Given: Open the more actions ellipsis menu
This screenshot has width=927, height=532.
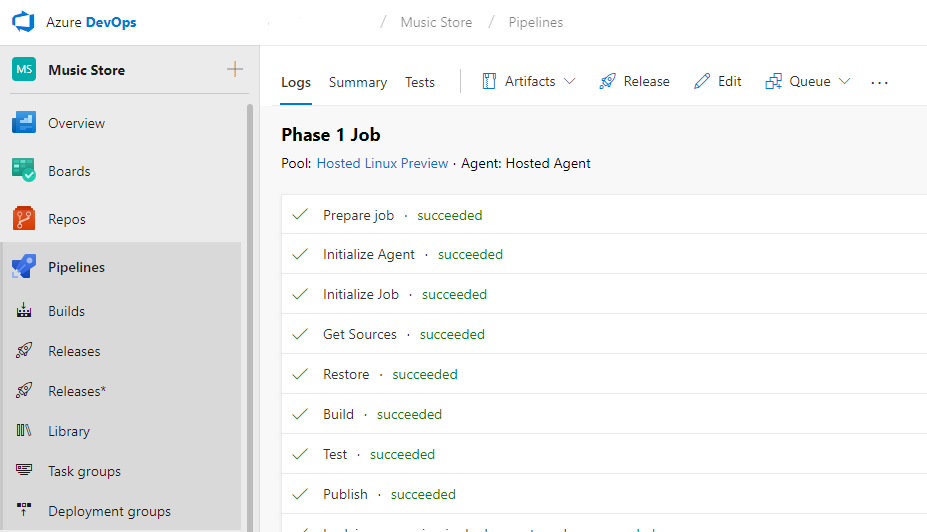Looking at the screenshot, I should pos(879,82).
